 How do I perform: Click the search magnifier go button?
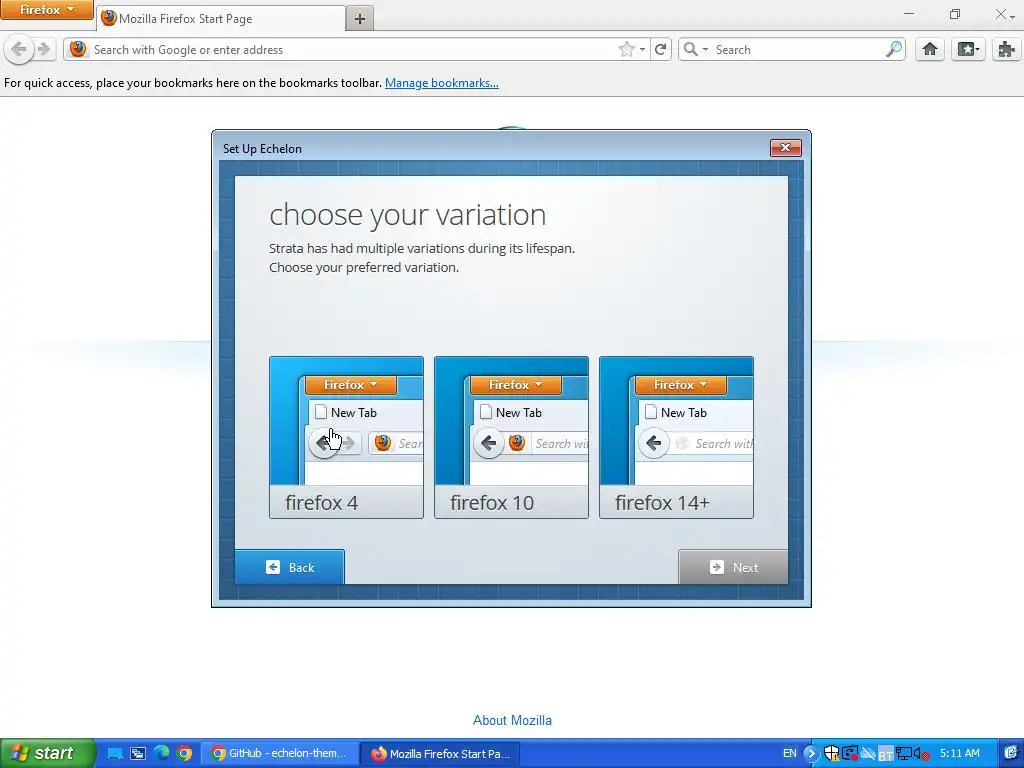click(x=893, y=49)
